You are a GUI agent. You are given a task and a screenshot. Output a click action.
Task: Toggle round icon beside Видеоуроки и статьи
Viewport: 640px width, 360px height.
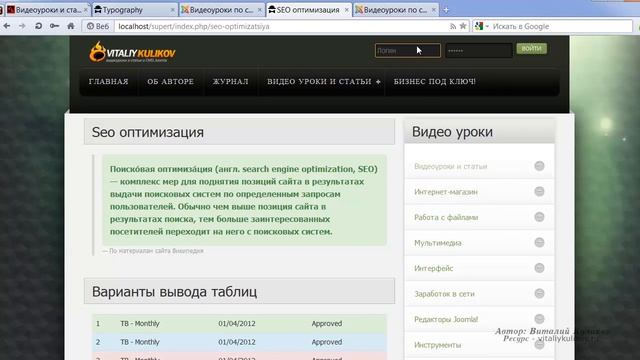tap(539, 166)
